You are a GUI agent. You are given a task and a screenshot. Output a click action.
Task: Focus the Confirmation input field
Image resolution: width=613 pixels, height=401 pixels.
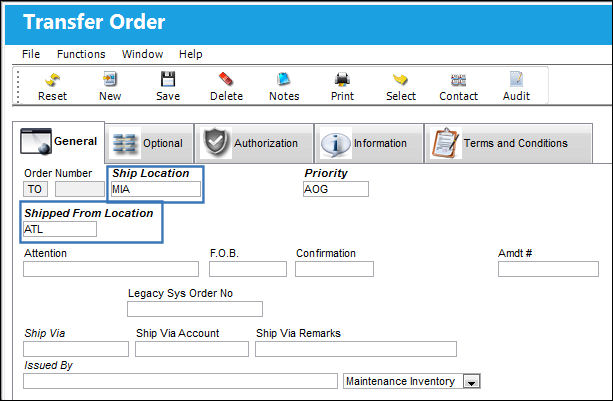click(x=335, y=269)
